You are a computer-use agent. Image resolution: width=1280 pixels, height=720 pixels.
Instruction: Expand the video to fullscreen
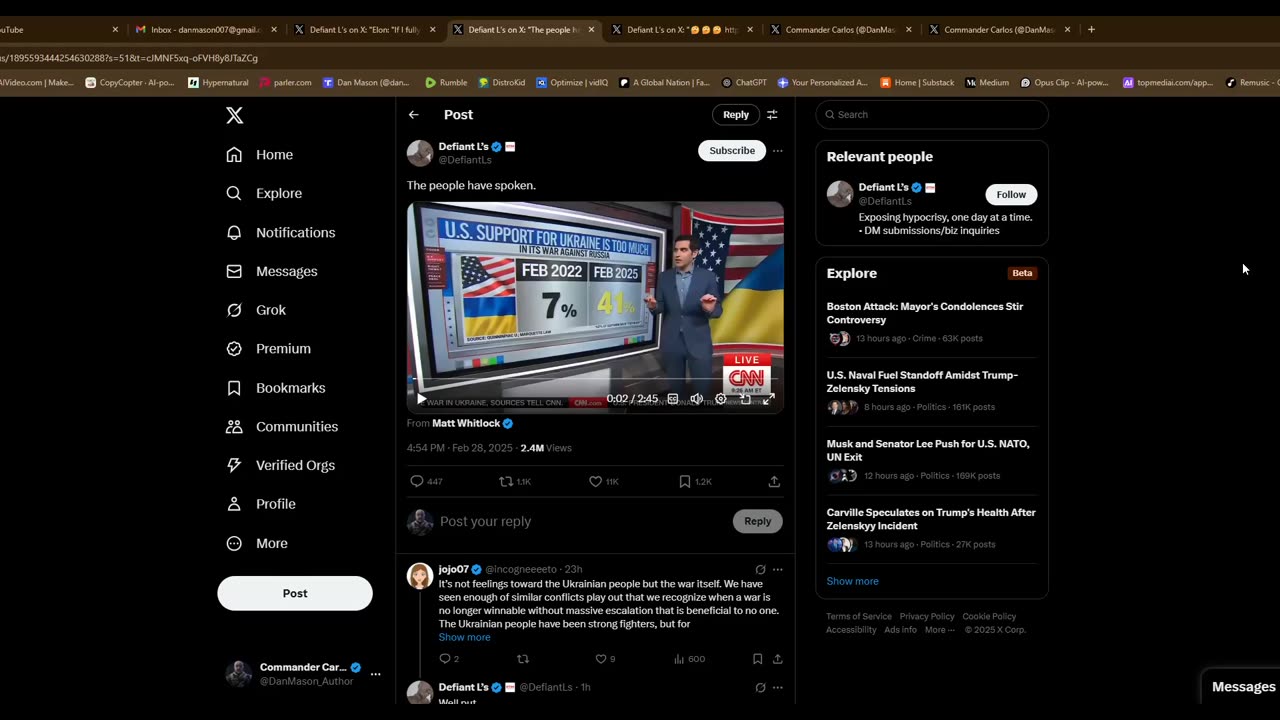click(x=768, y=399)
